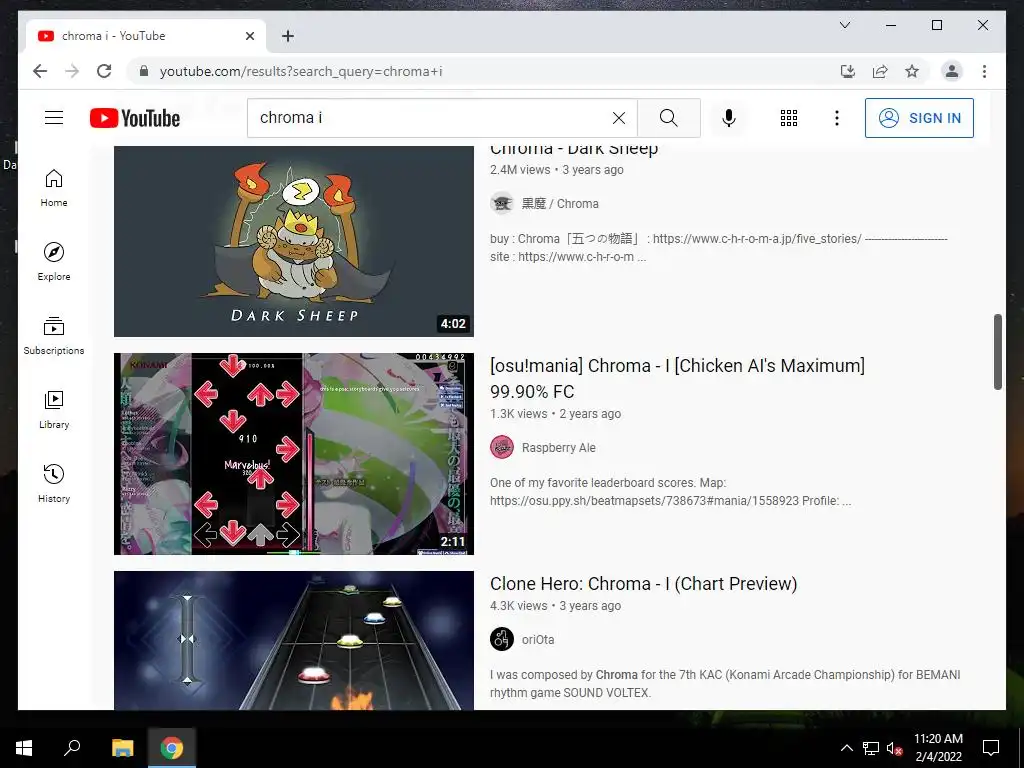Click the address bar URL
The width and height of the screenshot is (1024, 768).
301,71
